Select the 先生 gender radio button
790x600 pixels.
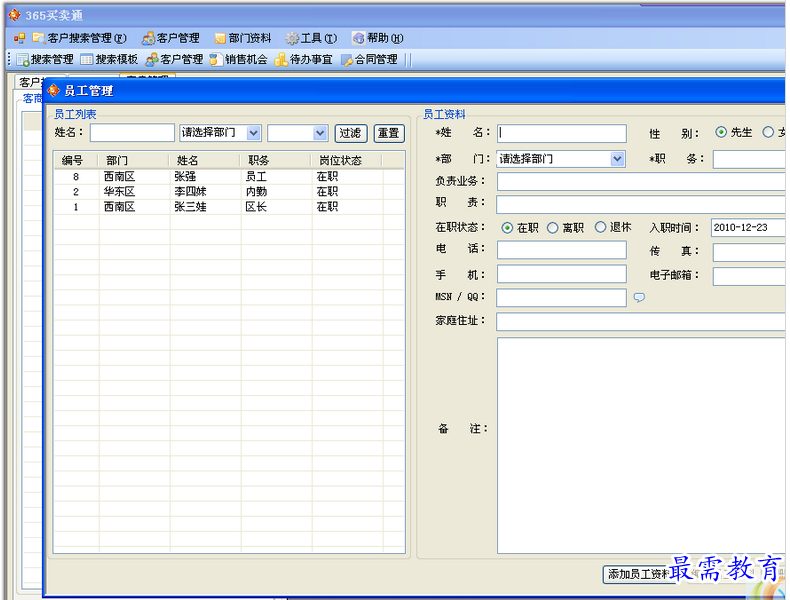721,132
